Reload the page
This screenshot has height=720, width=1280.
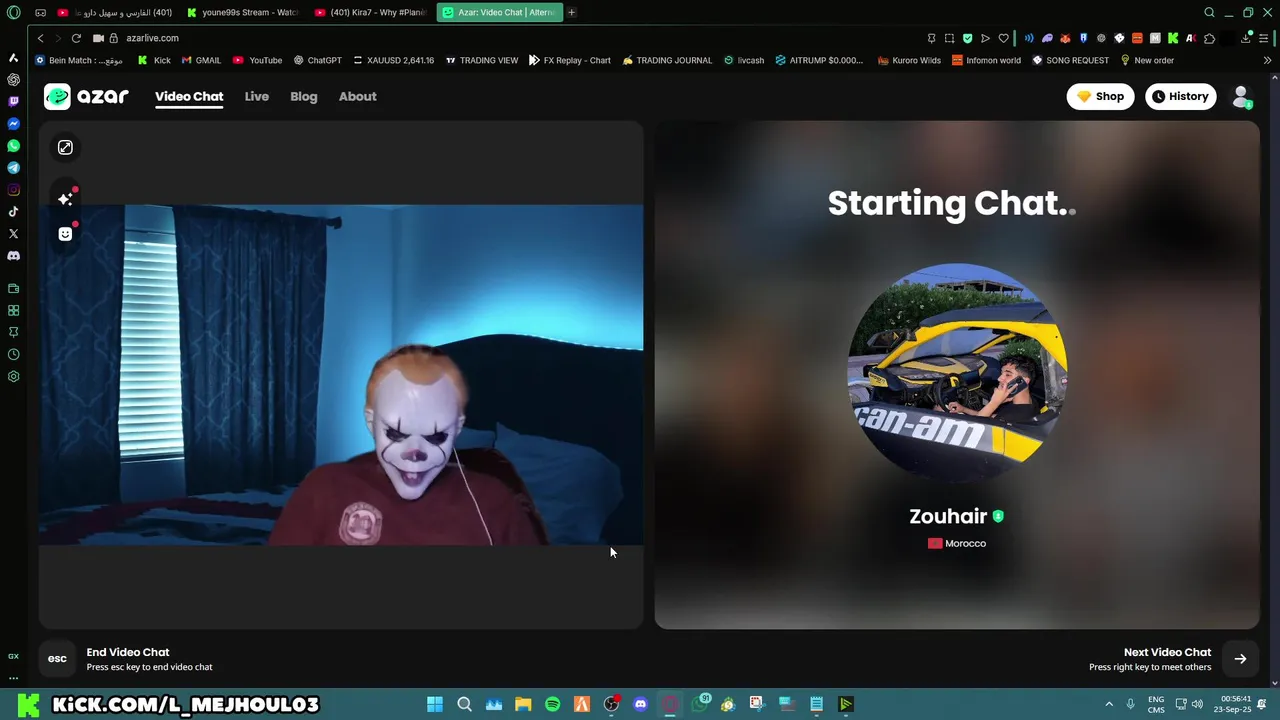(76, 38)
